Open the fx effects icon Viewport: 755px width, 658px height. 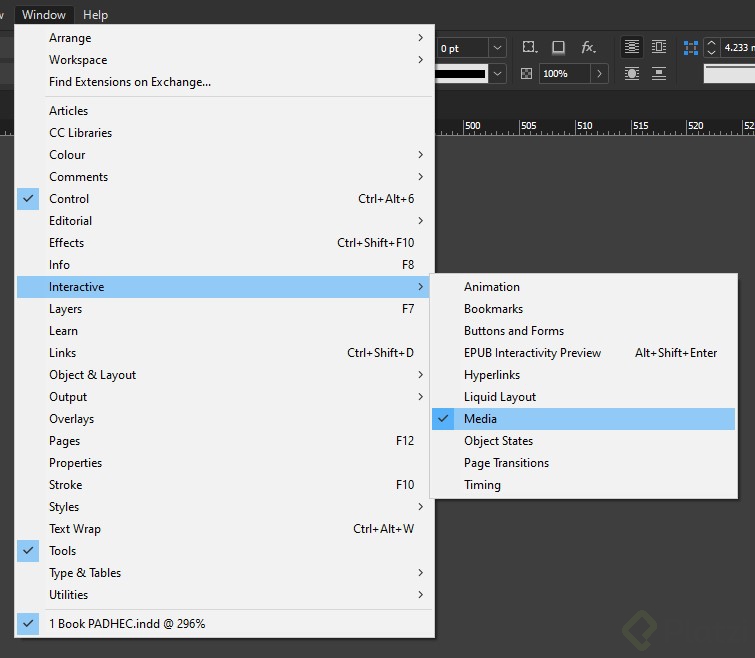pyautogui.click(x=588, y=47)
